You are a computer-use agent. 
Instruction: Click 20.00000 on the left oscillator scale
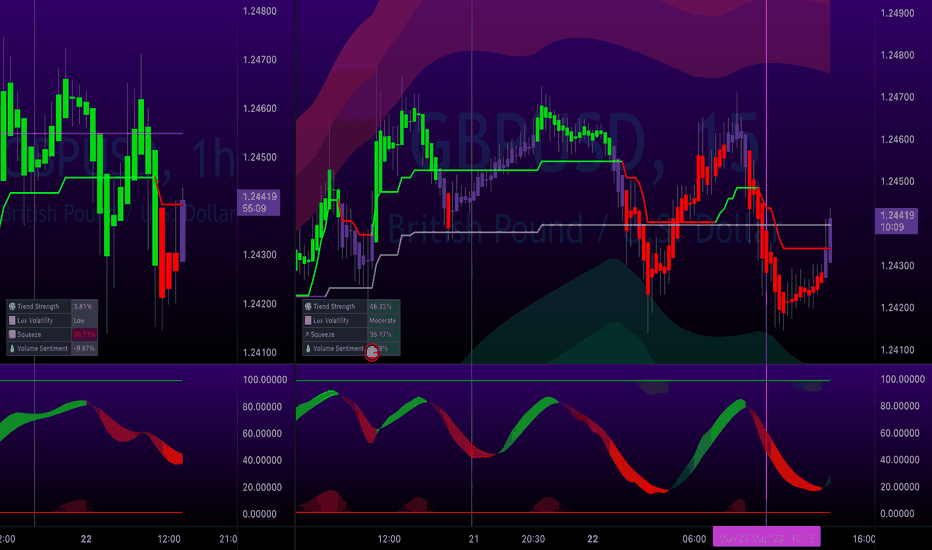[x=262, y=487]
